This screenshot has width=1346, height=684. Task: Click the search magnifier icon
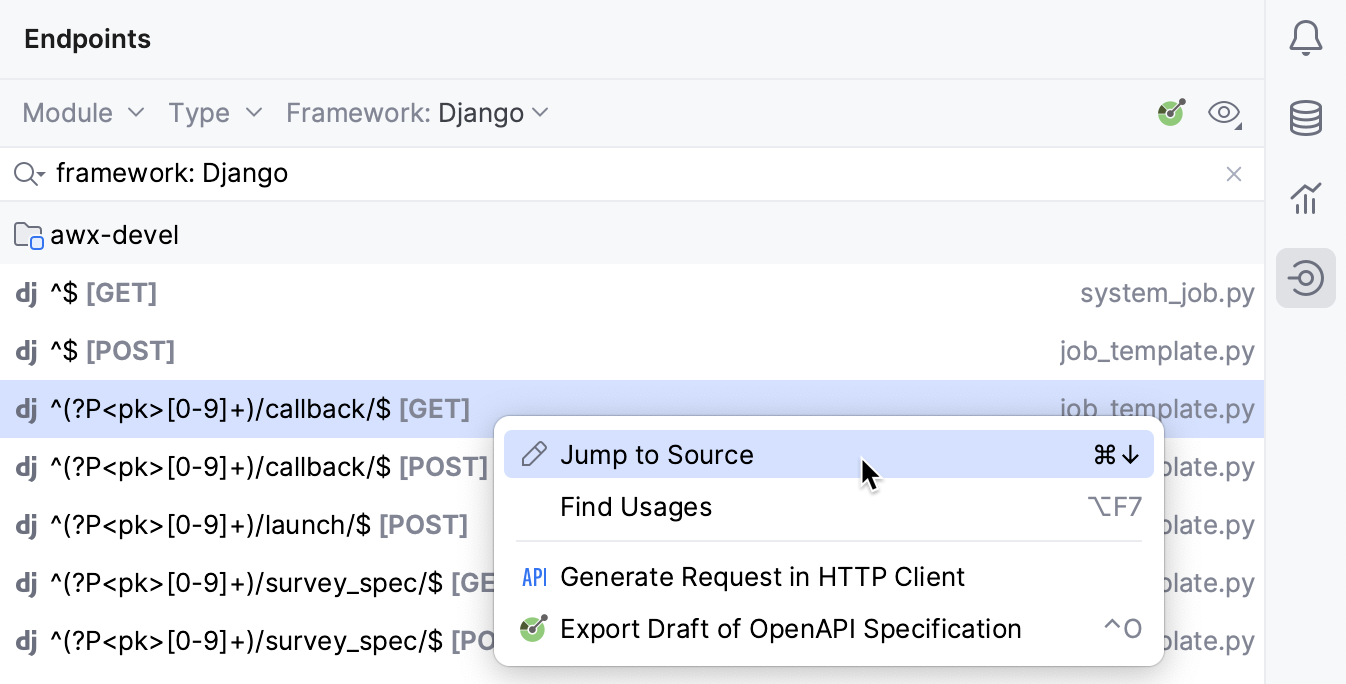tap(28, 174)
